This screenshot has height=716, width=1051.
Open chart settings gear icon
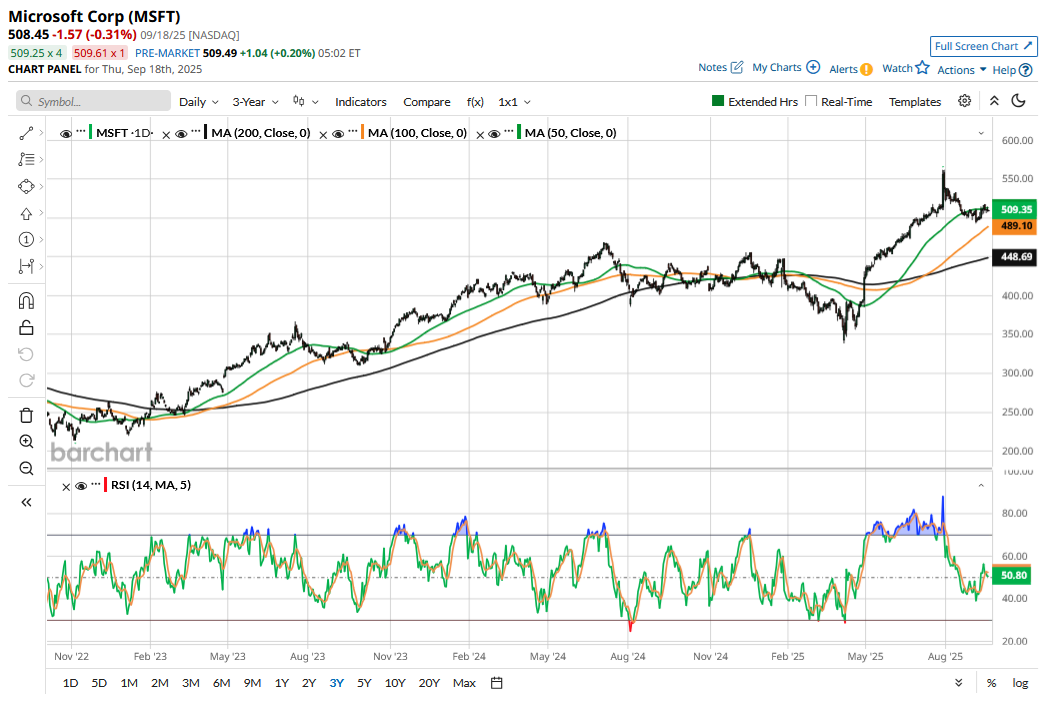(965, 101)
